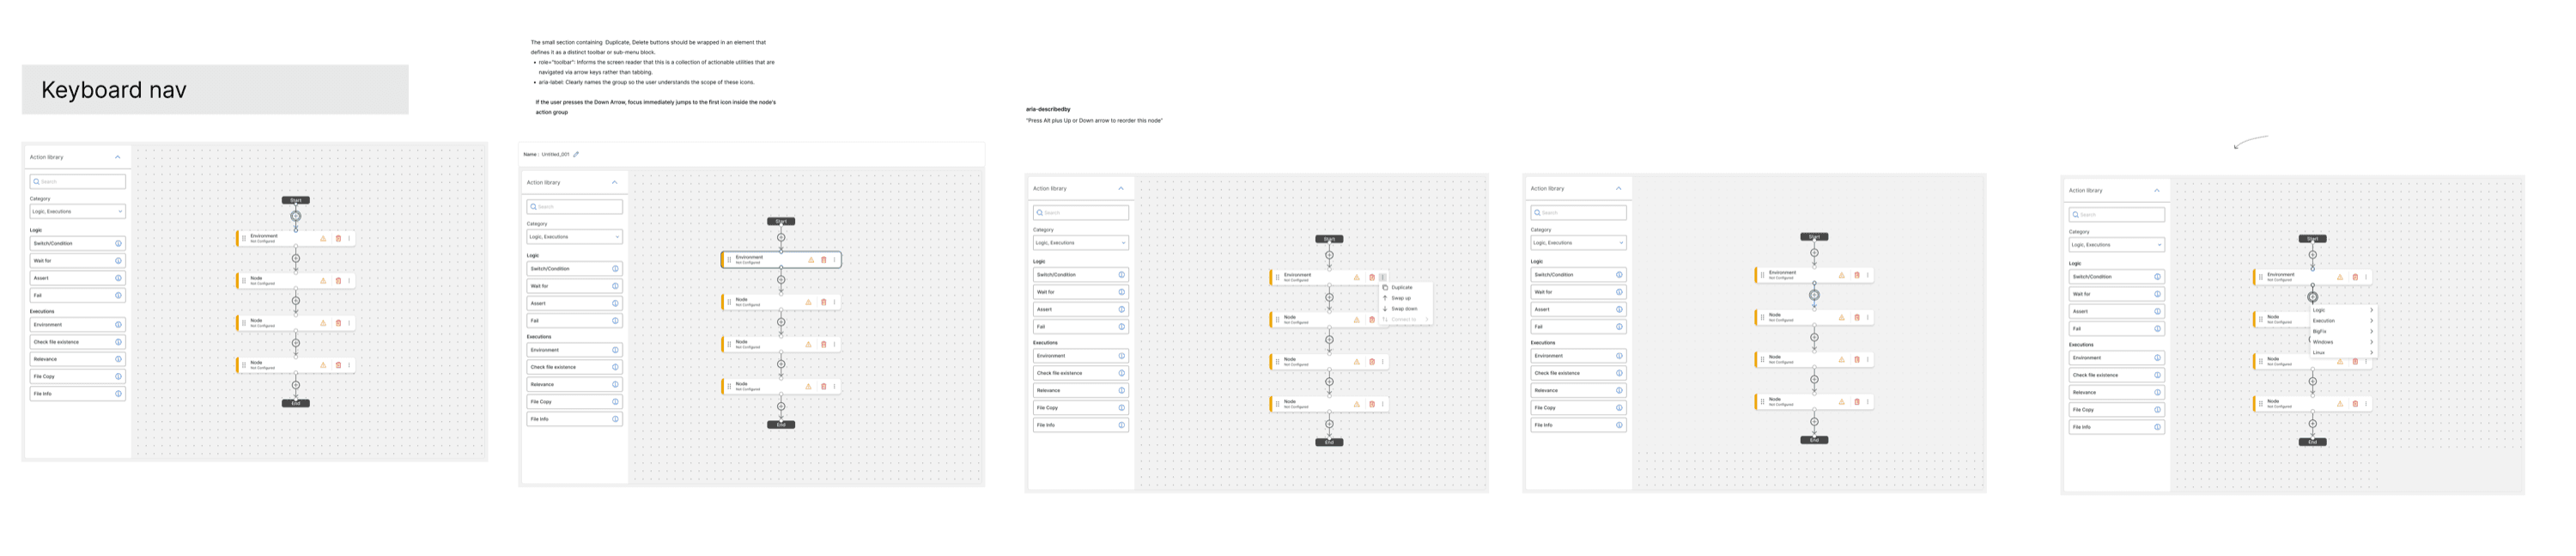2576x556 pixels.
Task: Open Environment node kebab menu in Logic popup frame
Action: [2366, 277]
